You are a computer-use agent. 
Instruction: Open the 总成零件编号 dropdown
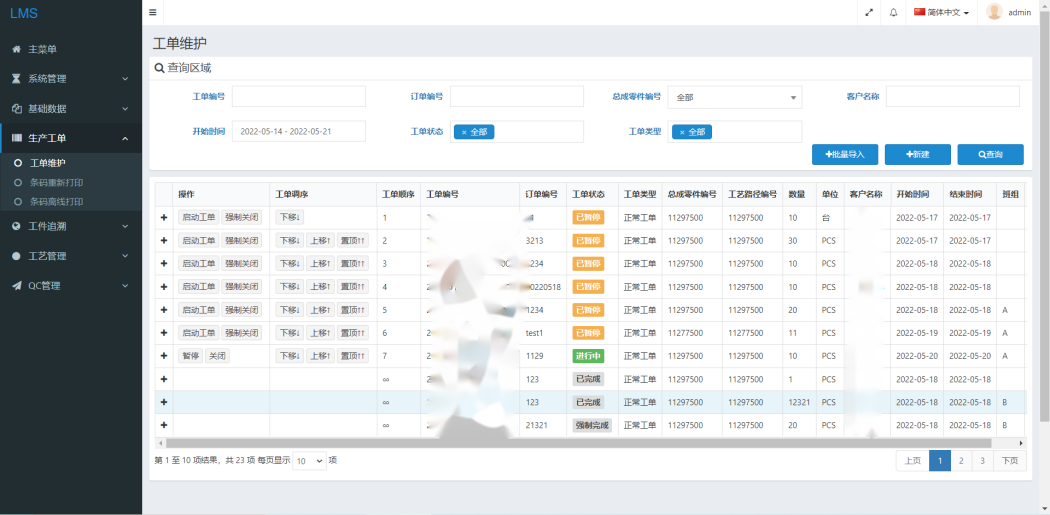[734, 97]
